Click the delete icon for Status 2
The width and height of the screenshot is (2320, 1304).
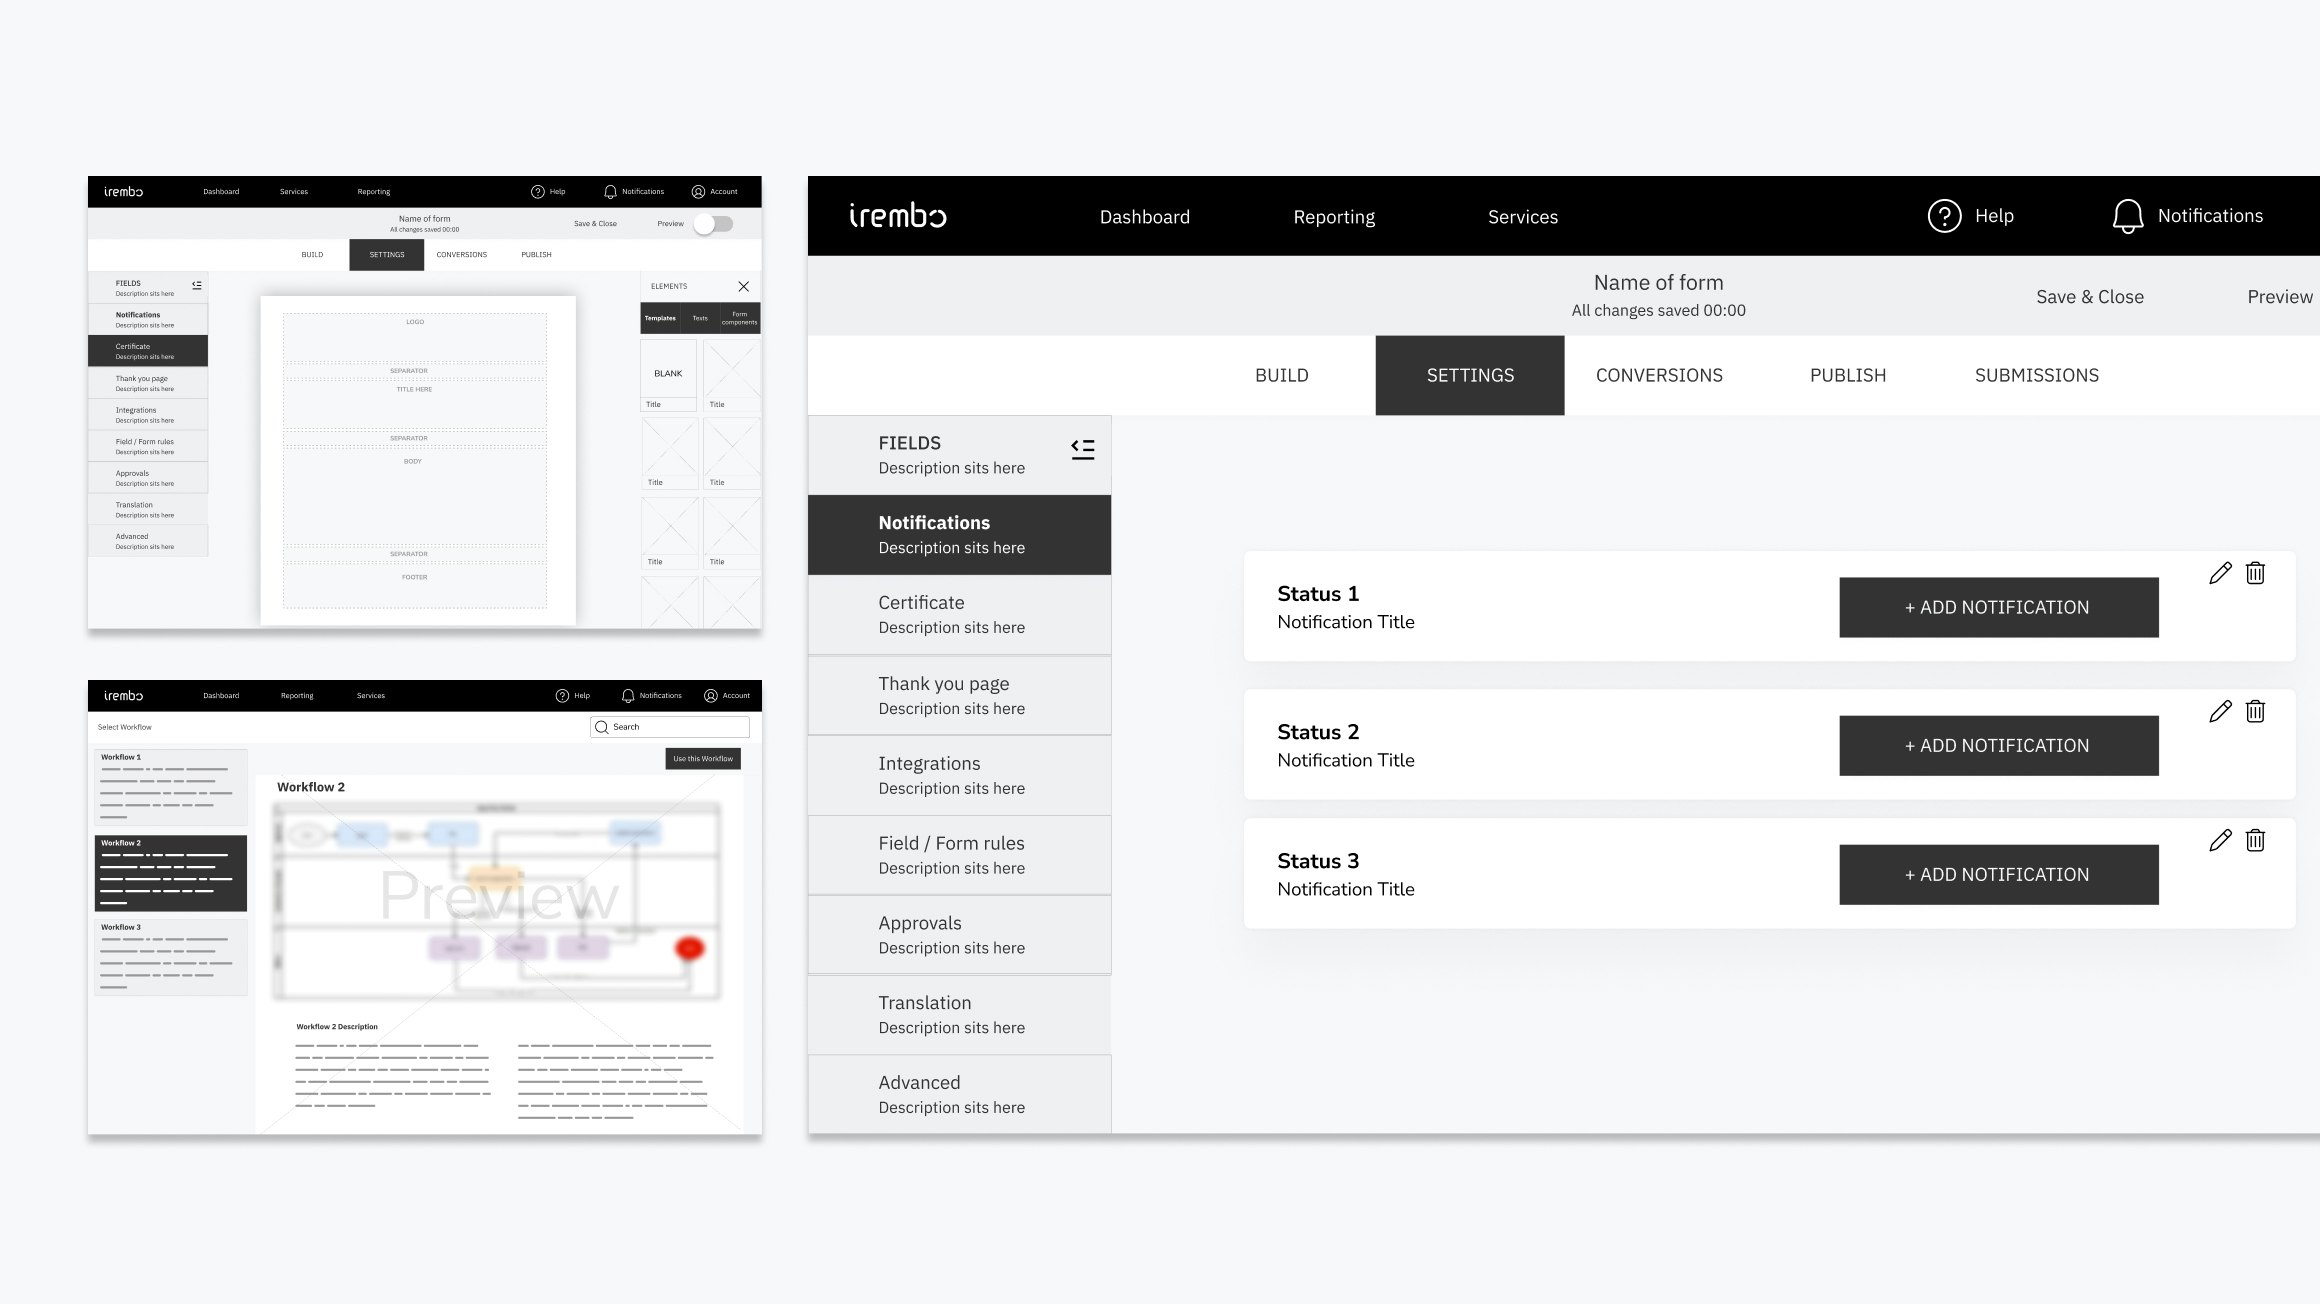[2255, 713]
